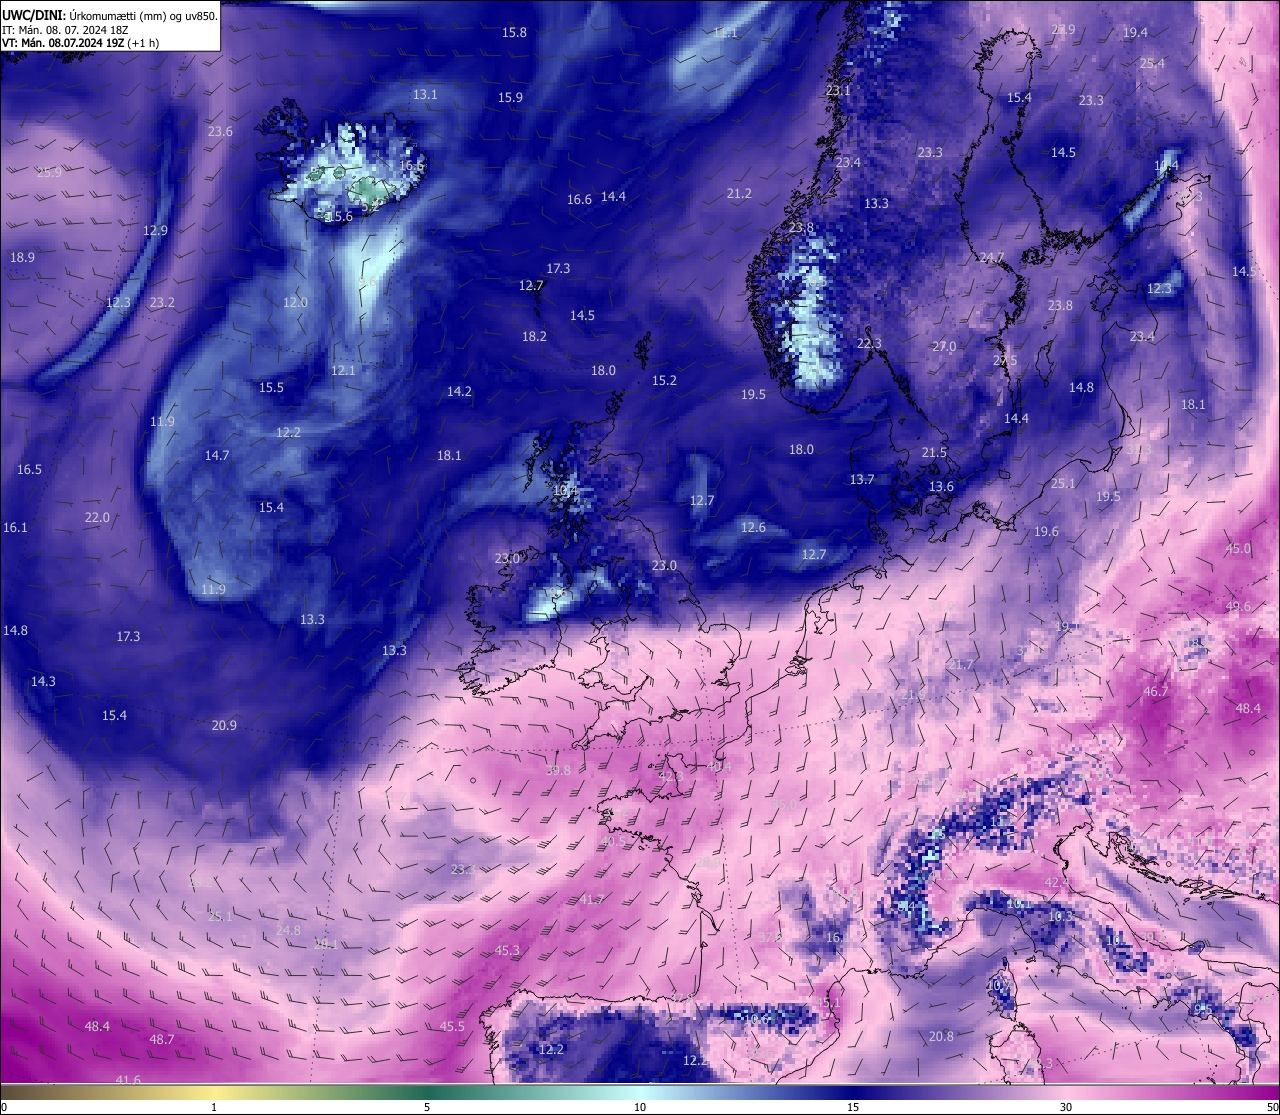Click the map value '12.9'

tap(155, 231)
